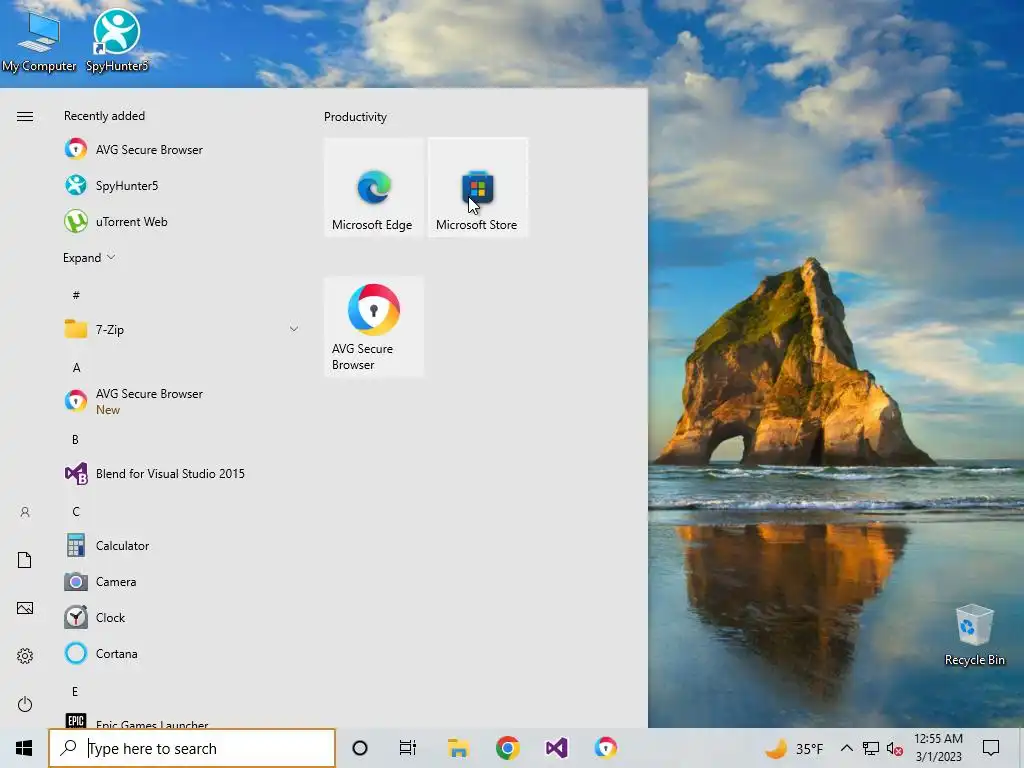Click the letter C section header
This screenshot has width=1024, height=768.
76,511
